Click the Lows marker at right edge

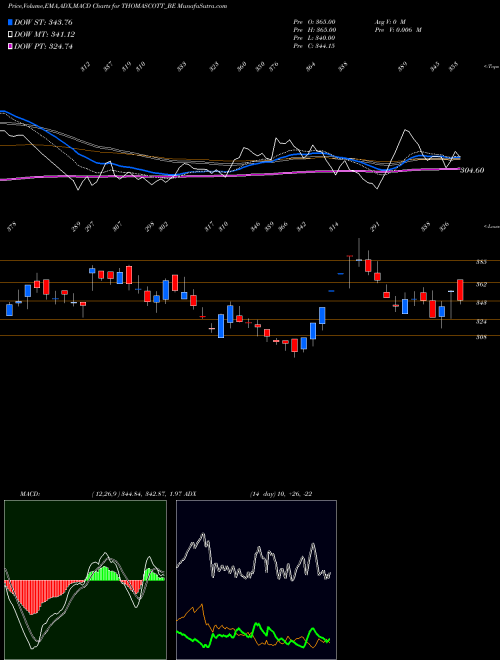pos(491,227)
